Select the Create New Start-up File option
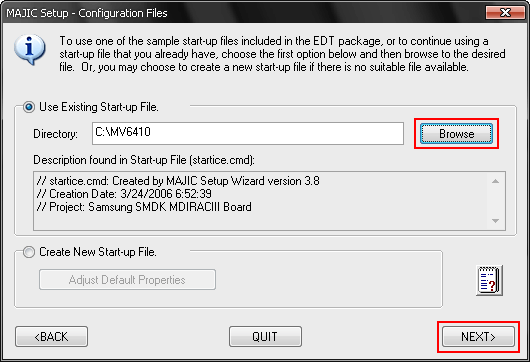Image resolution: width=530 pixels, height=362 pixels. (29, 252)
